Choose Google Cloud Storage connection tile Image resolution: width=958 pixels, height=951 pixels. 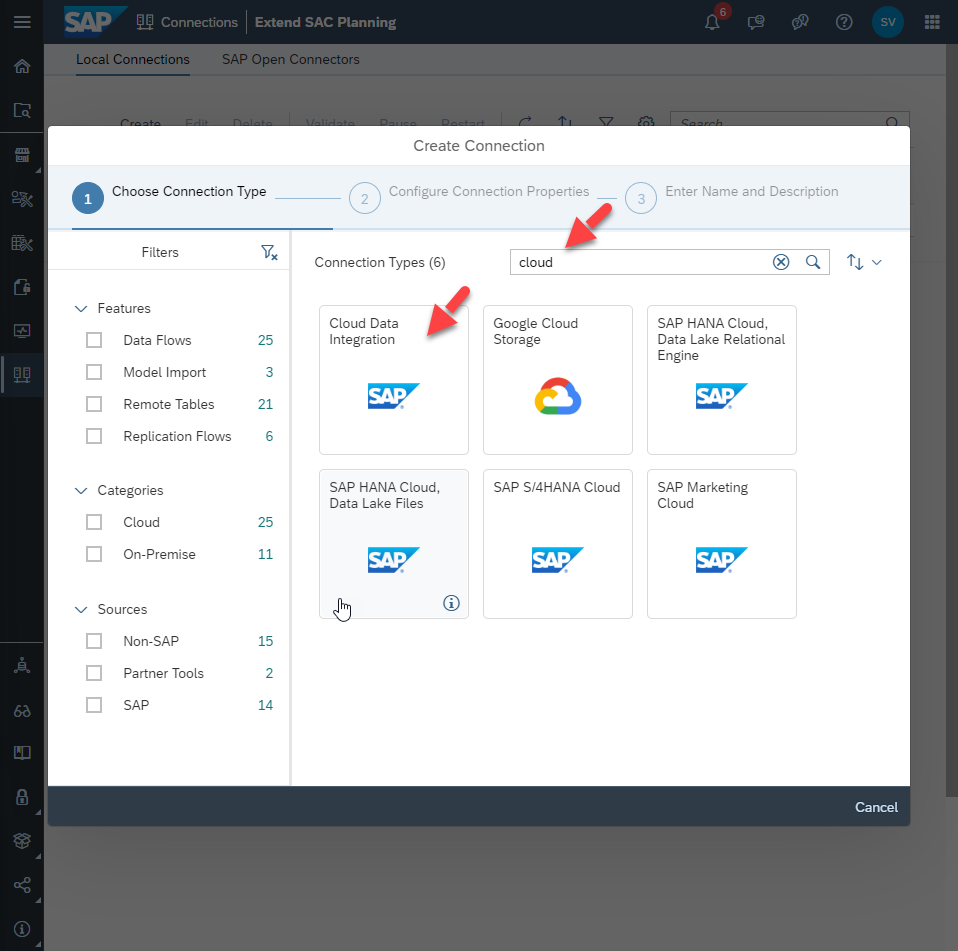[558, 380]
